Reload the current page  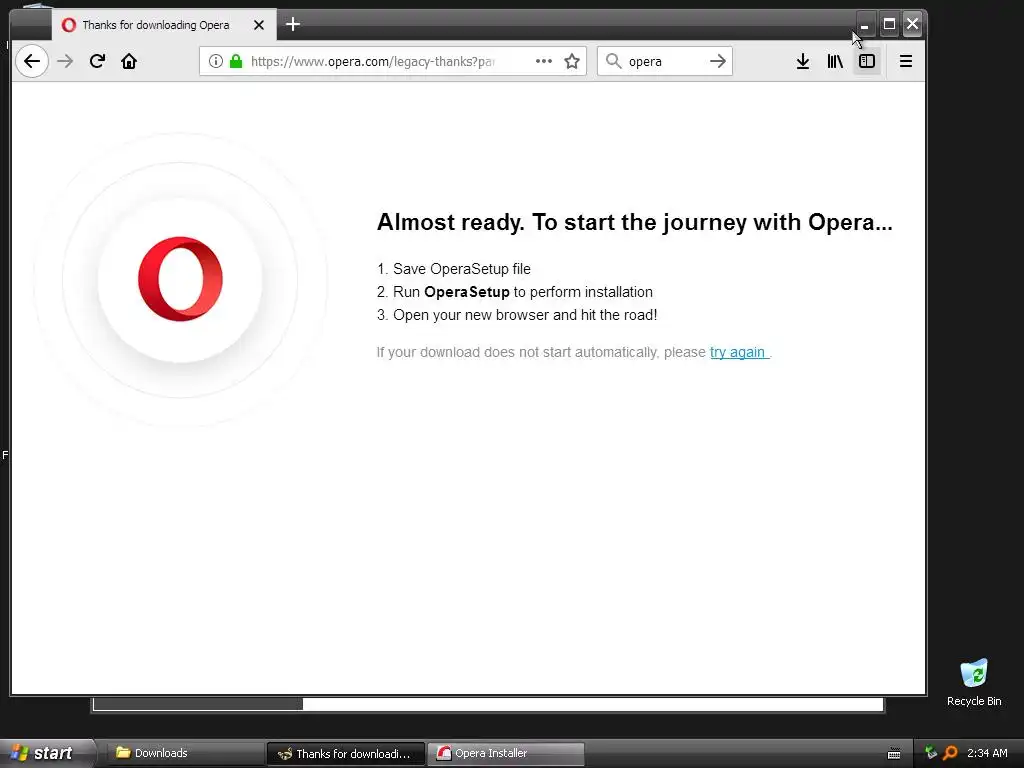pyautogui.click(x=97, y=61)
